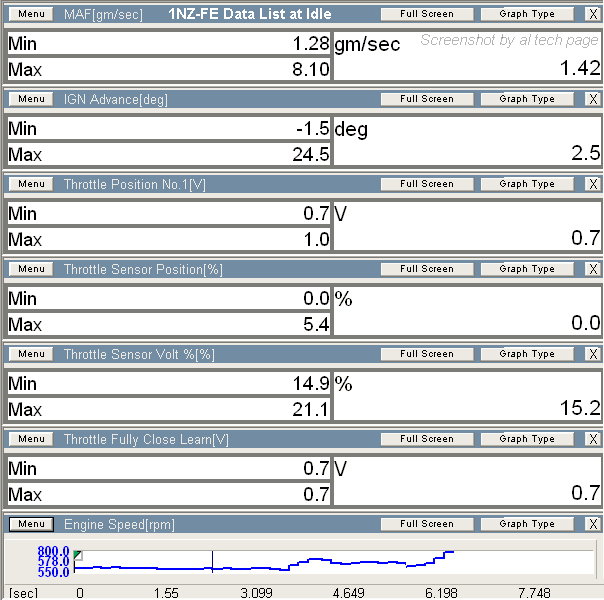Image resolution: width=604 pixels, height=600 pixels.
Task: Open Menu for MAF[gm/sec] panel
Action: tap(31, 14)
